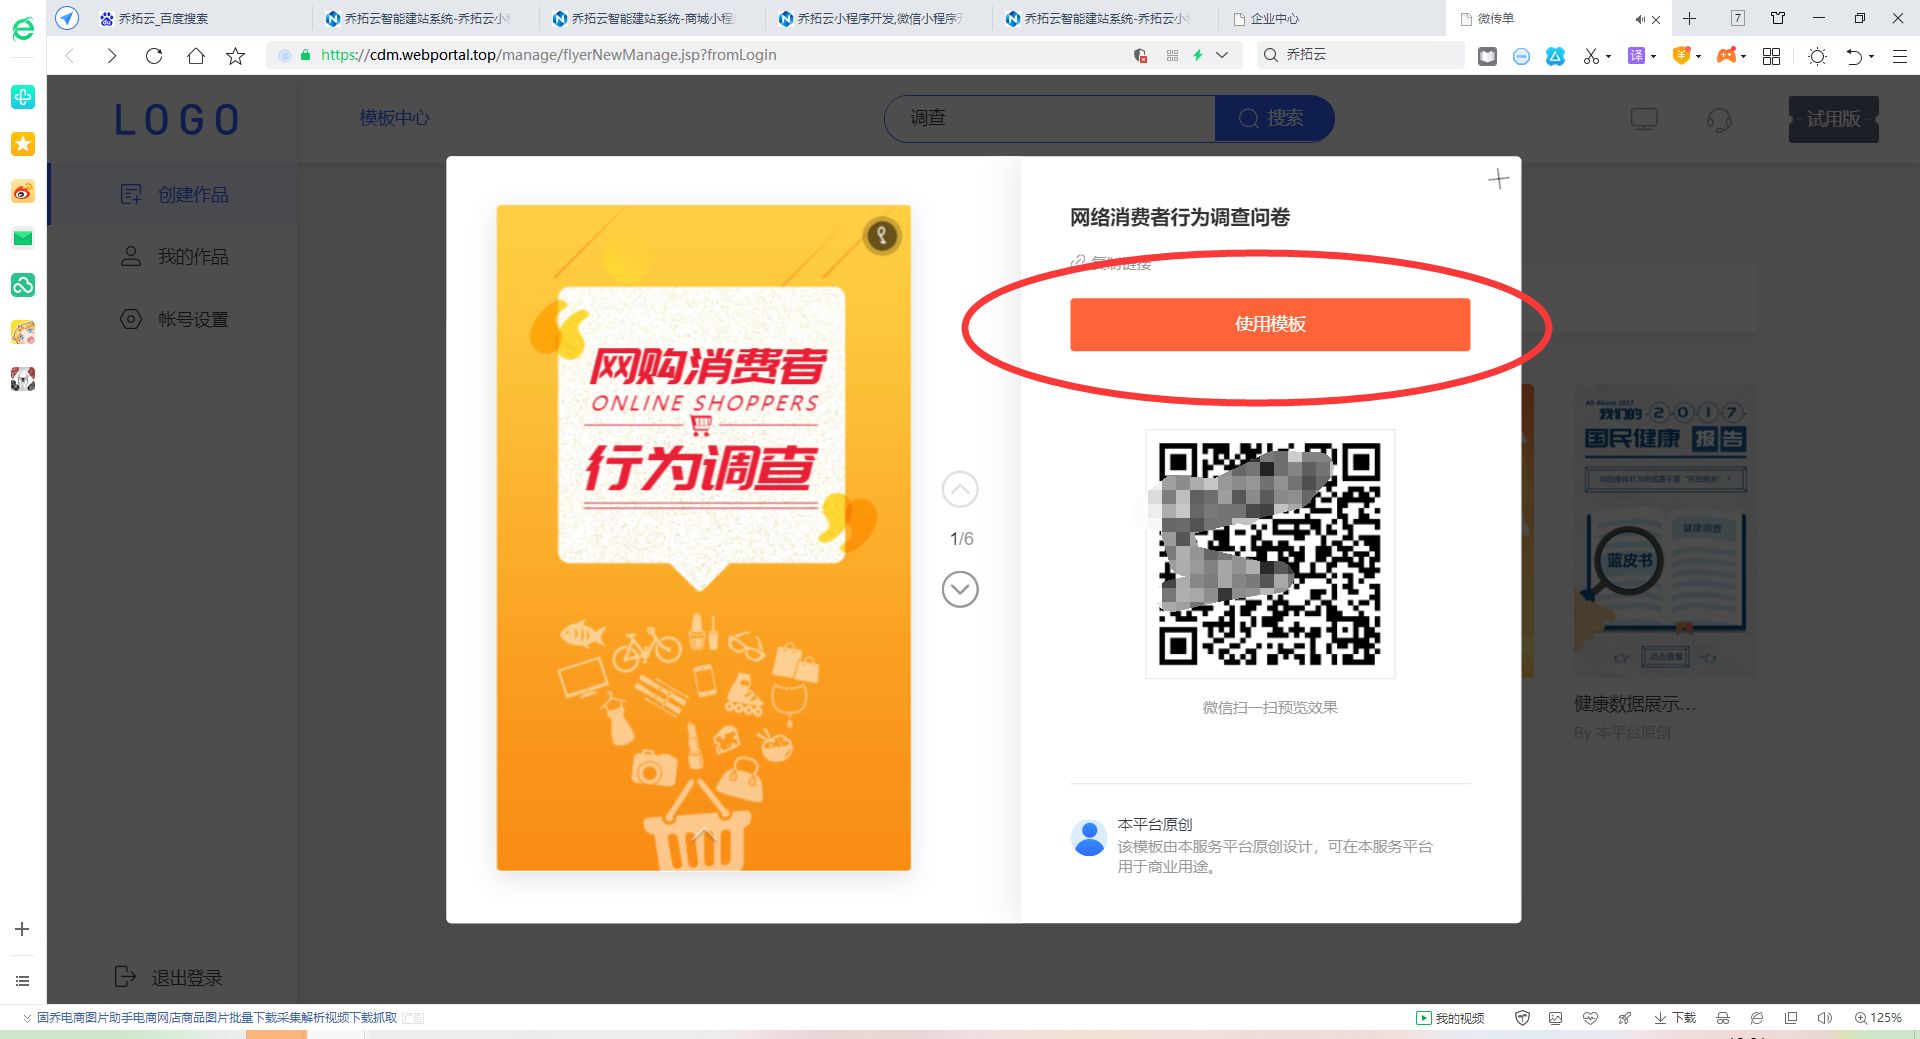Screen dimensions: 1920x1039
Task: Expand address bar dropdown chevron
Action: [x=1222, y=55]
